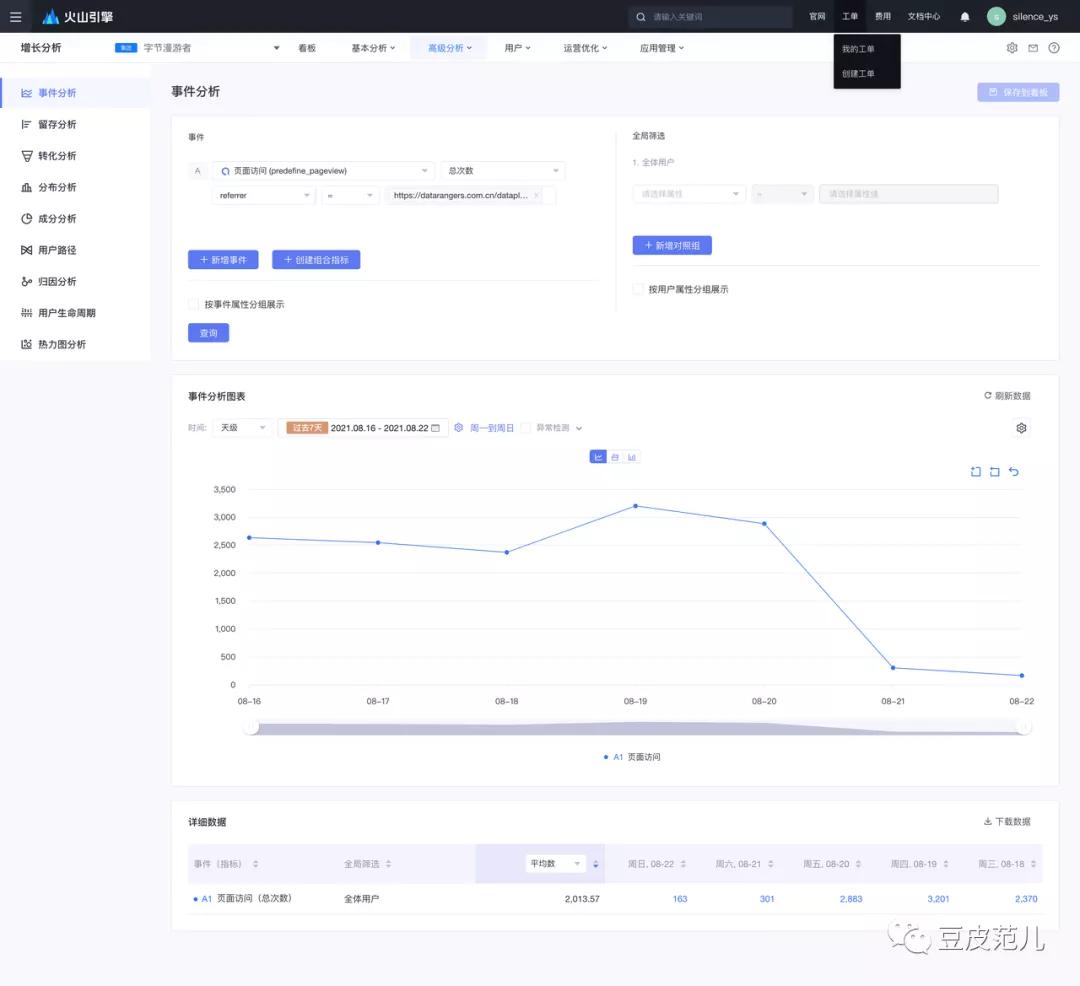The height and width of the screenshot is (986, 1080).
Task: Click the 查询 button
Action: tap(208, 333)
